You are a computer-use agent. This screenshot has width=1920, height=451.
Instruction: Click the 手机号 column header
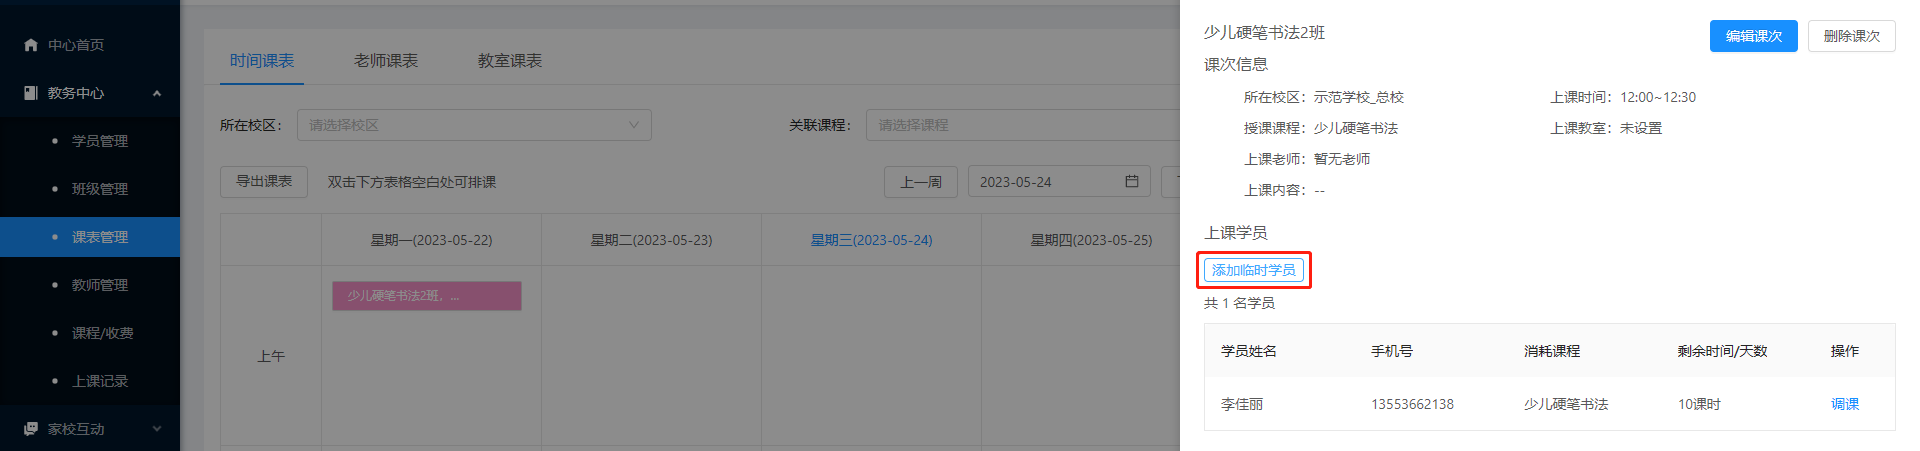coord(1392,351)
